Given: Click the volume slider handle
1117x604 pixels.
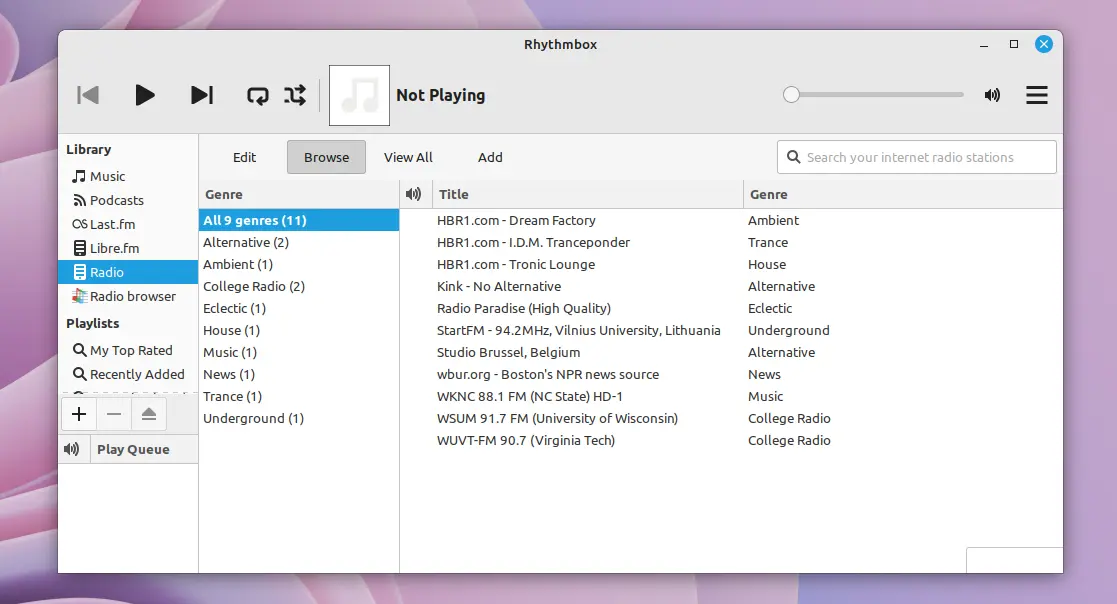Looking at the screenshot, I should 792,95.
